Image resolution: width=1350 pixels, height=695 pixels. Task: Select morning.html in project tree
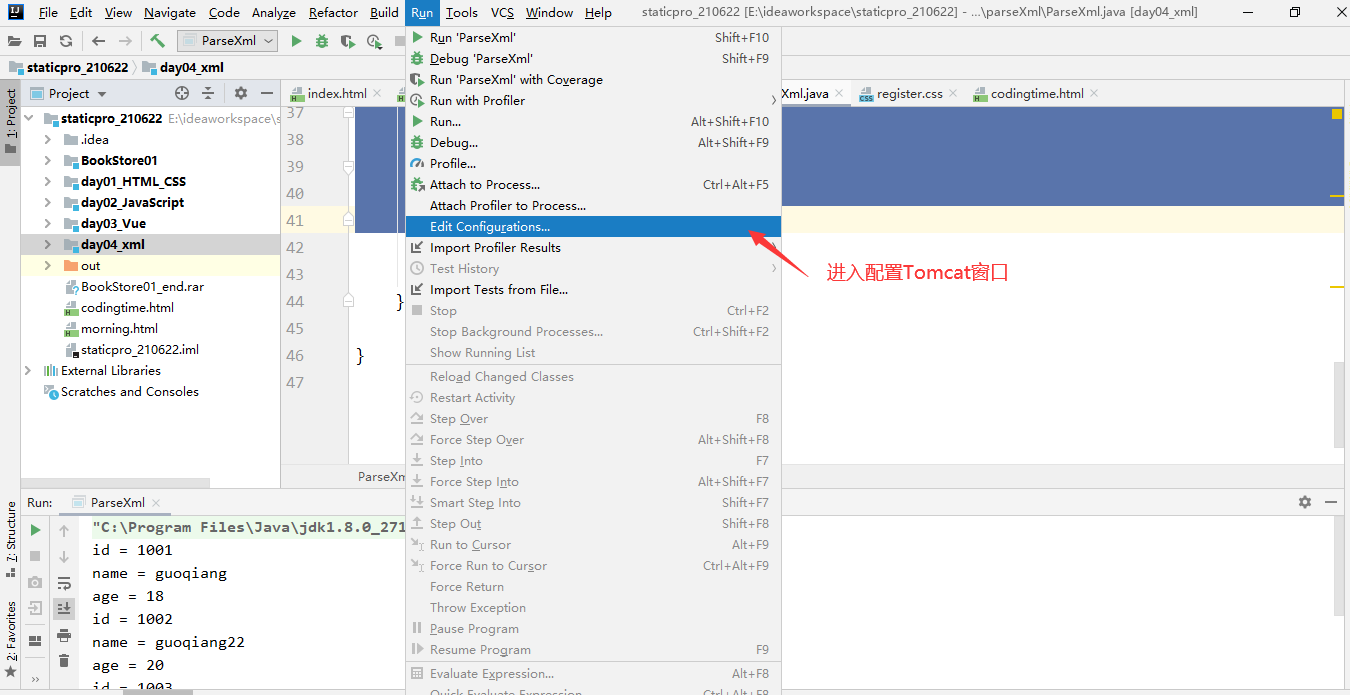click(119, 328)
